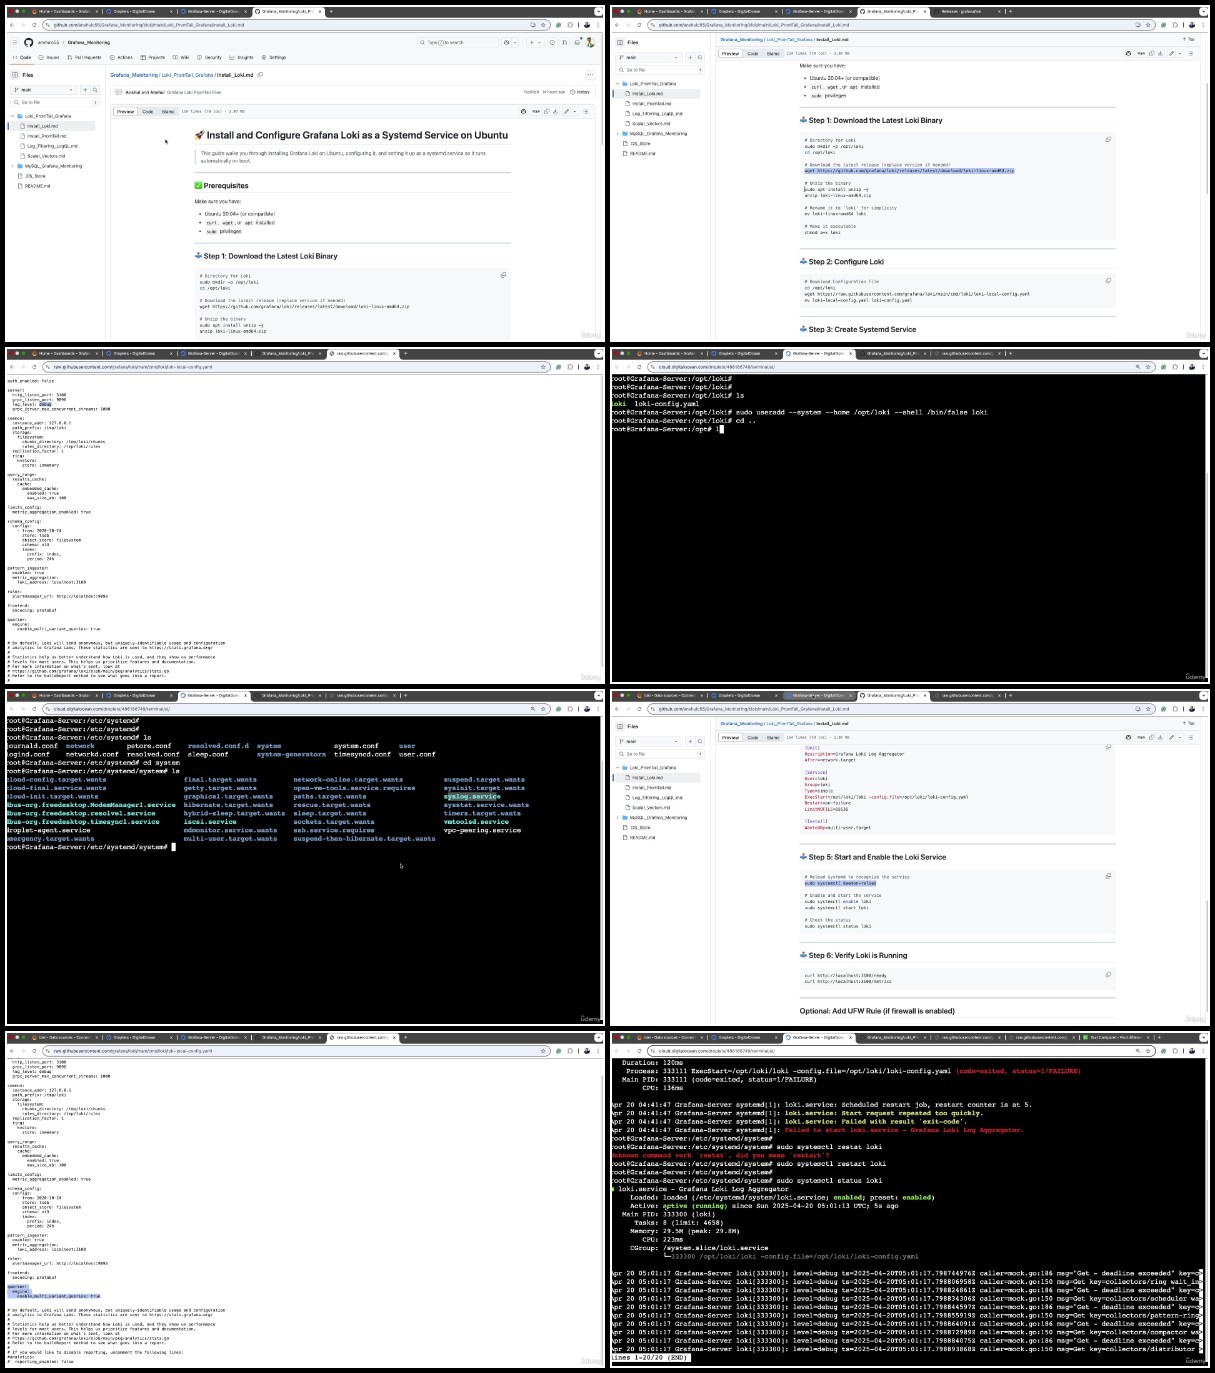Screen dimensions: 1215x1373
Task: Click the Grafana_Monitoring breadcrumb in the title-page GitHub window
Action: click(134, 75)
